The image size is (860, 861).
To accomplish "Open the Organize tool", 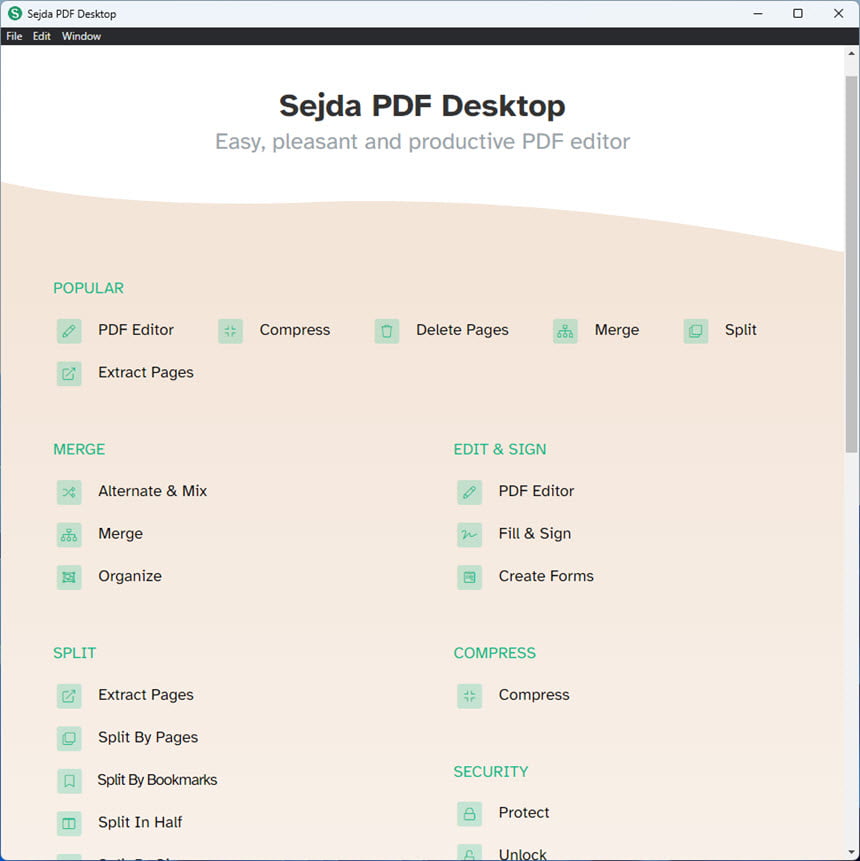I will click(x=130, y=576).
